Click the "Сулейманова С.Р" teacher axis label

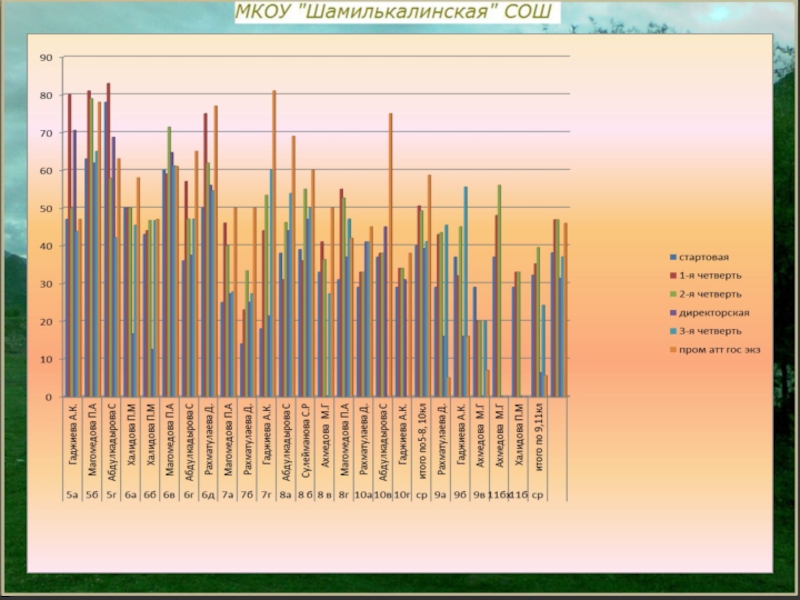(306, 443)
